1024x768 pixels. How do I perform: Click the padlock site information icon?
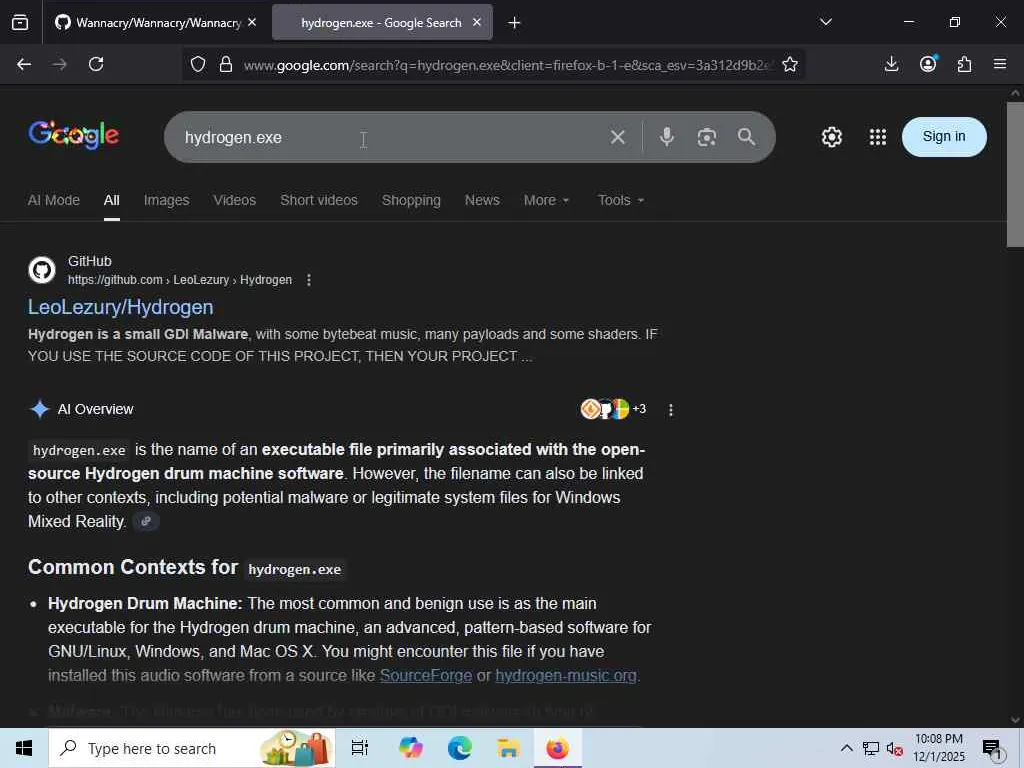226,64
